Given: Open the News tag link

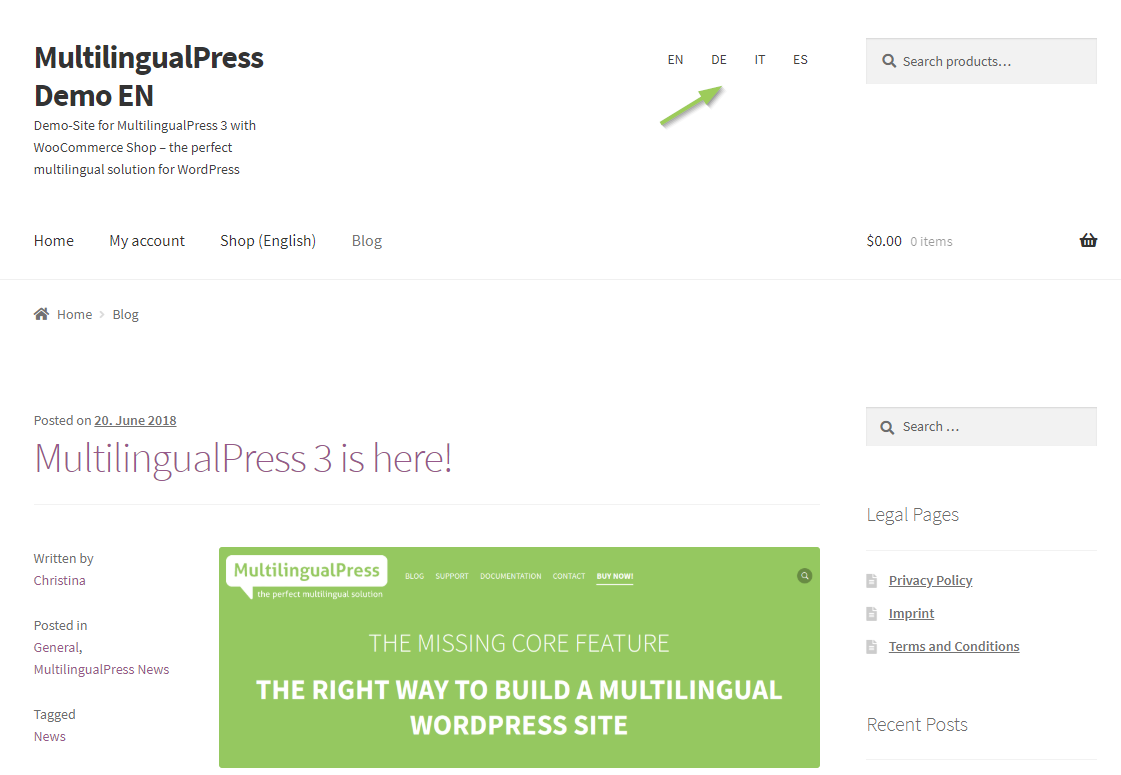Looking at the screenshot, I should click(49, 736).
